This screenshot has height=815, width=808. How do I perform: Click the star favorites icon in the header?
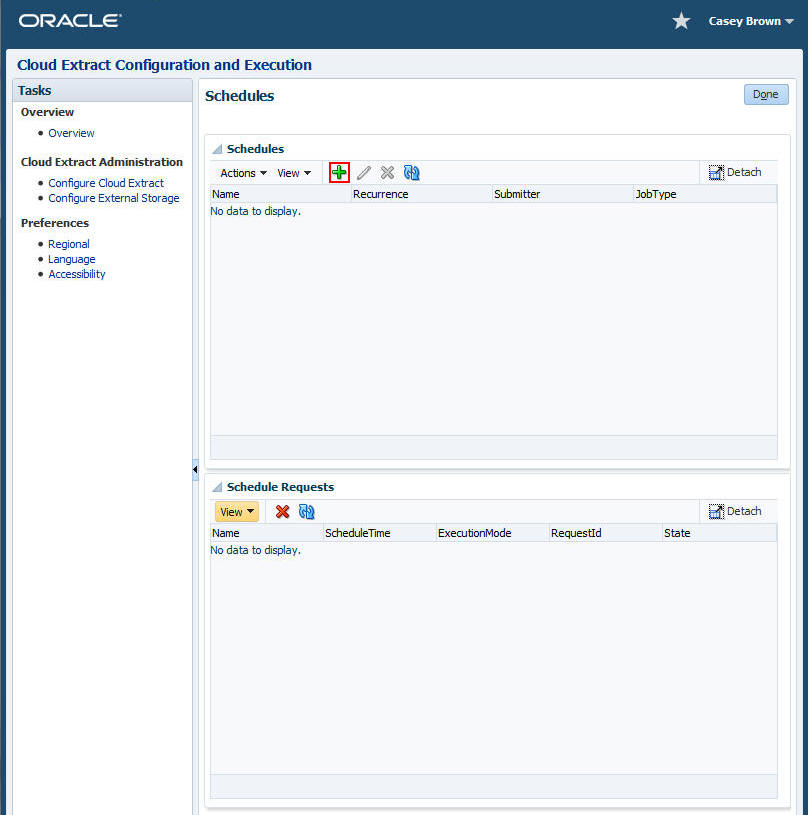(681, 20)
